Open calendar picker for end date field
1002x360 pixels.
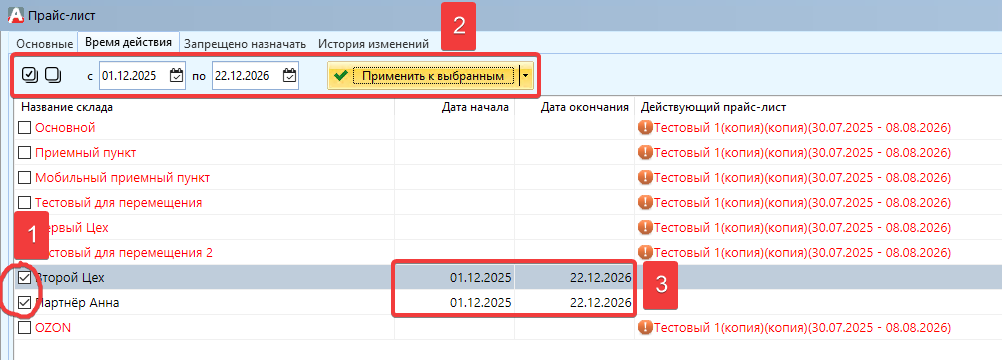[289, 75]
